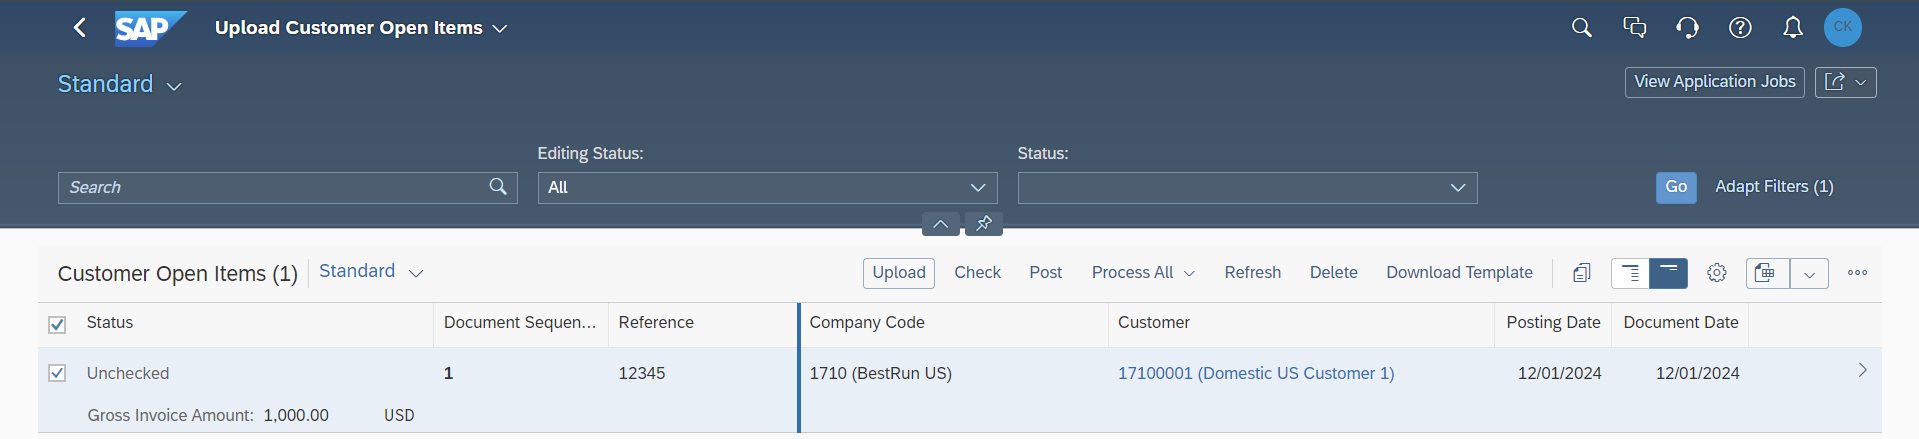Toggle the select-all checkbox in table header
The width and height of the screenshot is (1919, 439).
click(x=57, y=324)
